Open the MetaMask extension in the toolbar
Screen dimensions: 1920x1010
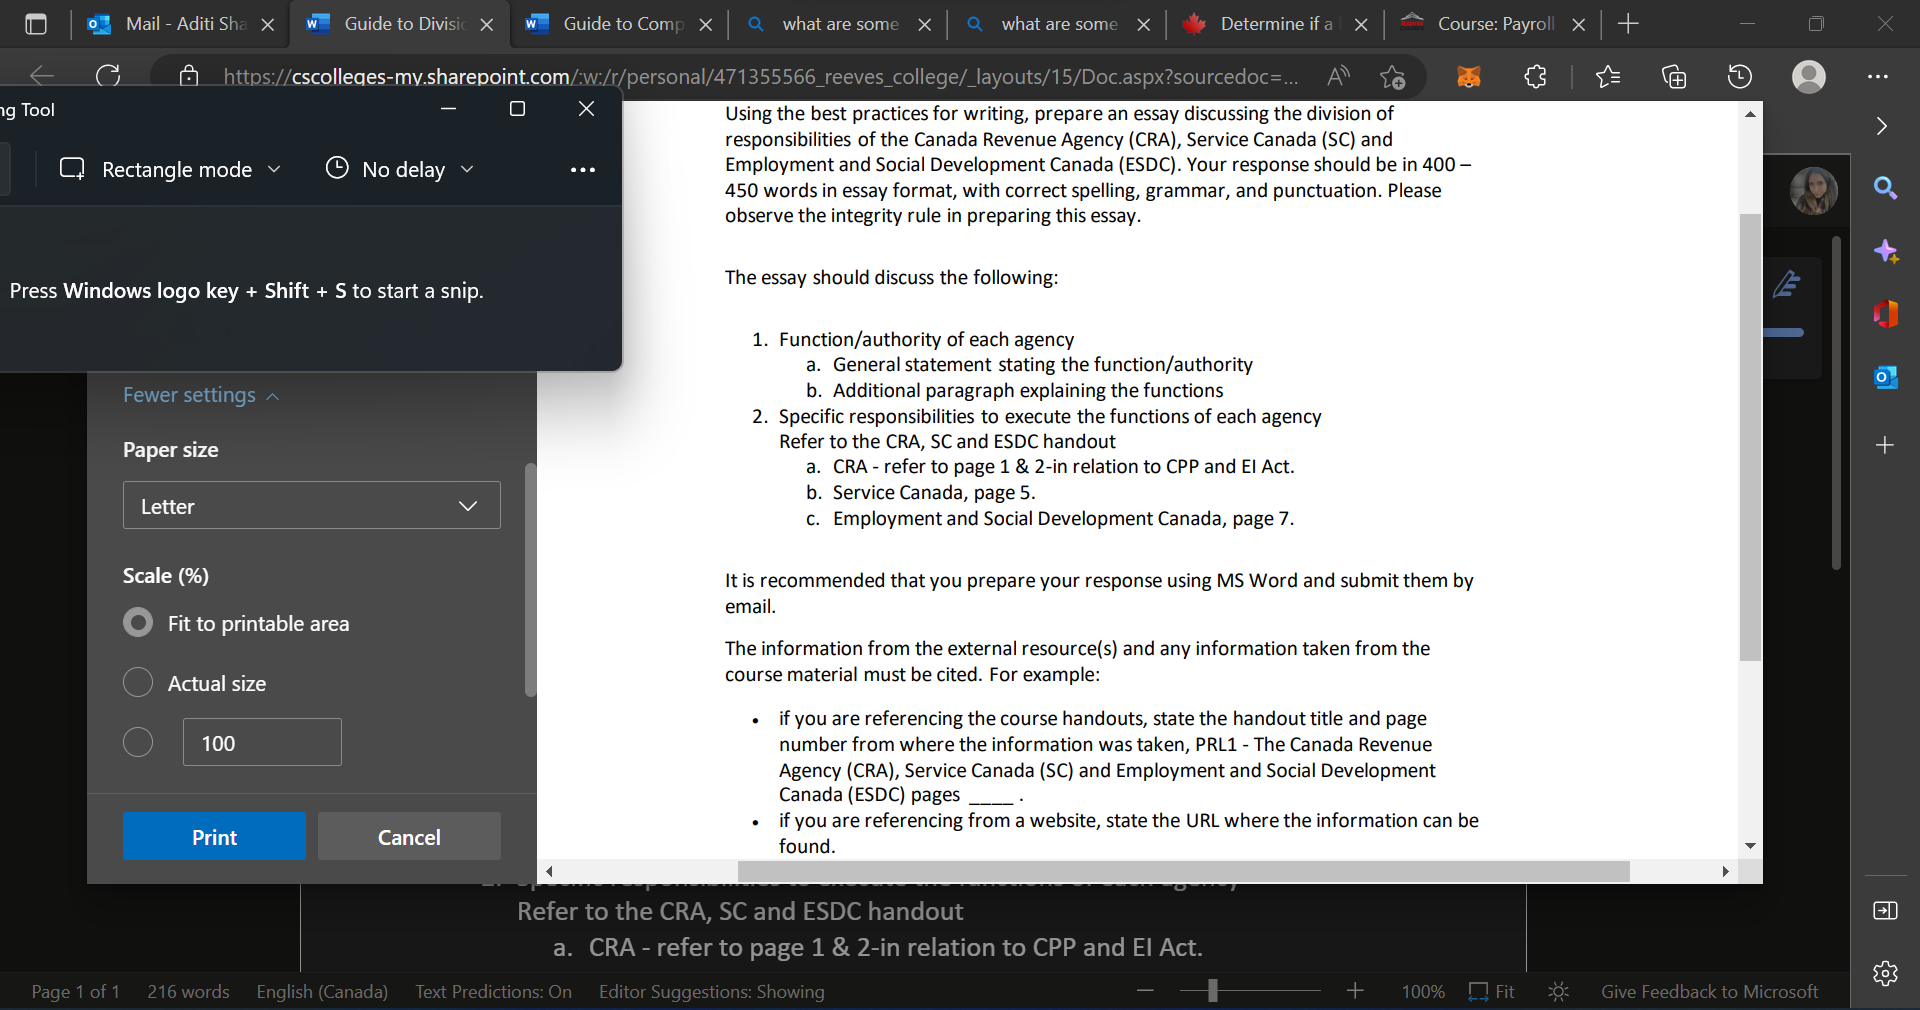1469,76
